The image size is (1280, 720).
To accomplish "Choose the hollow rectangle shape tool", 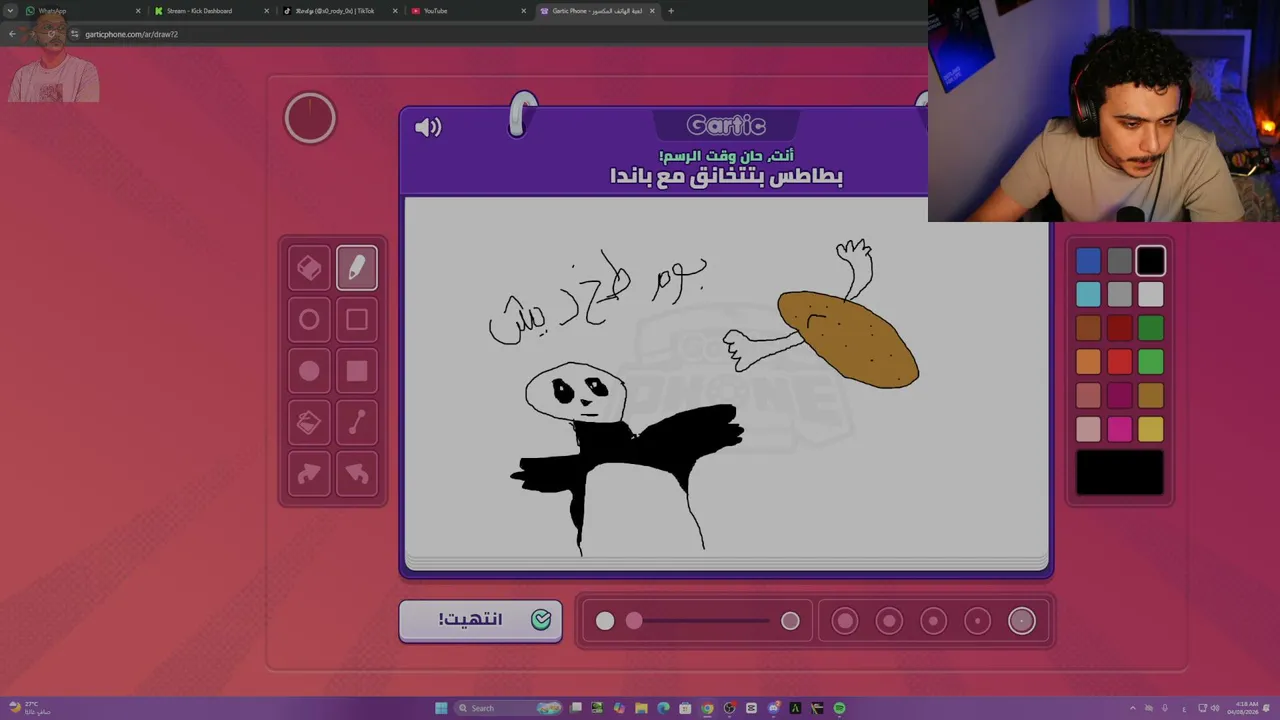I will (x=357, y=320).
